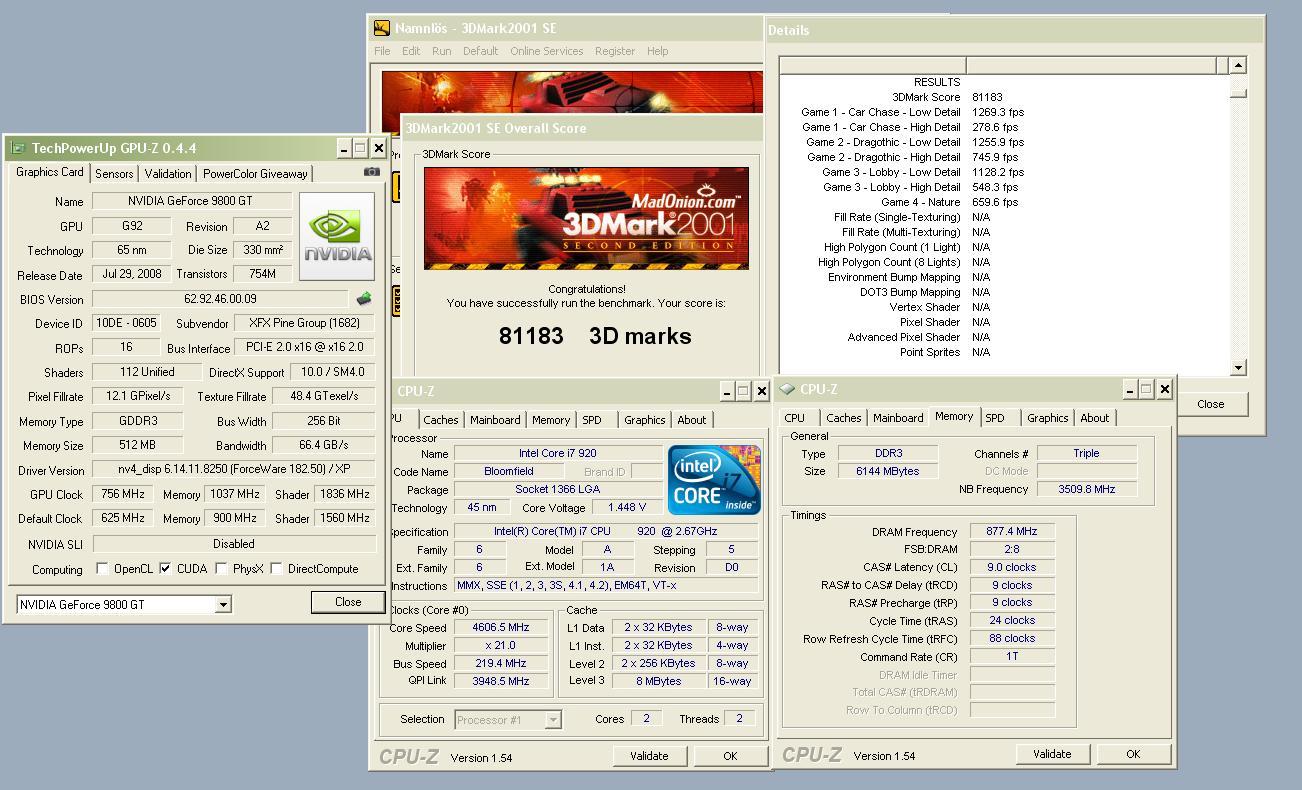This screenshot has width=1302, height=790.
Task: Click the CPU-Z memory window title icon
Action: point(787,389)
